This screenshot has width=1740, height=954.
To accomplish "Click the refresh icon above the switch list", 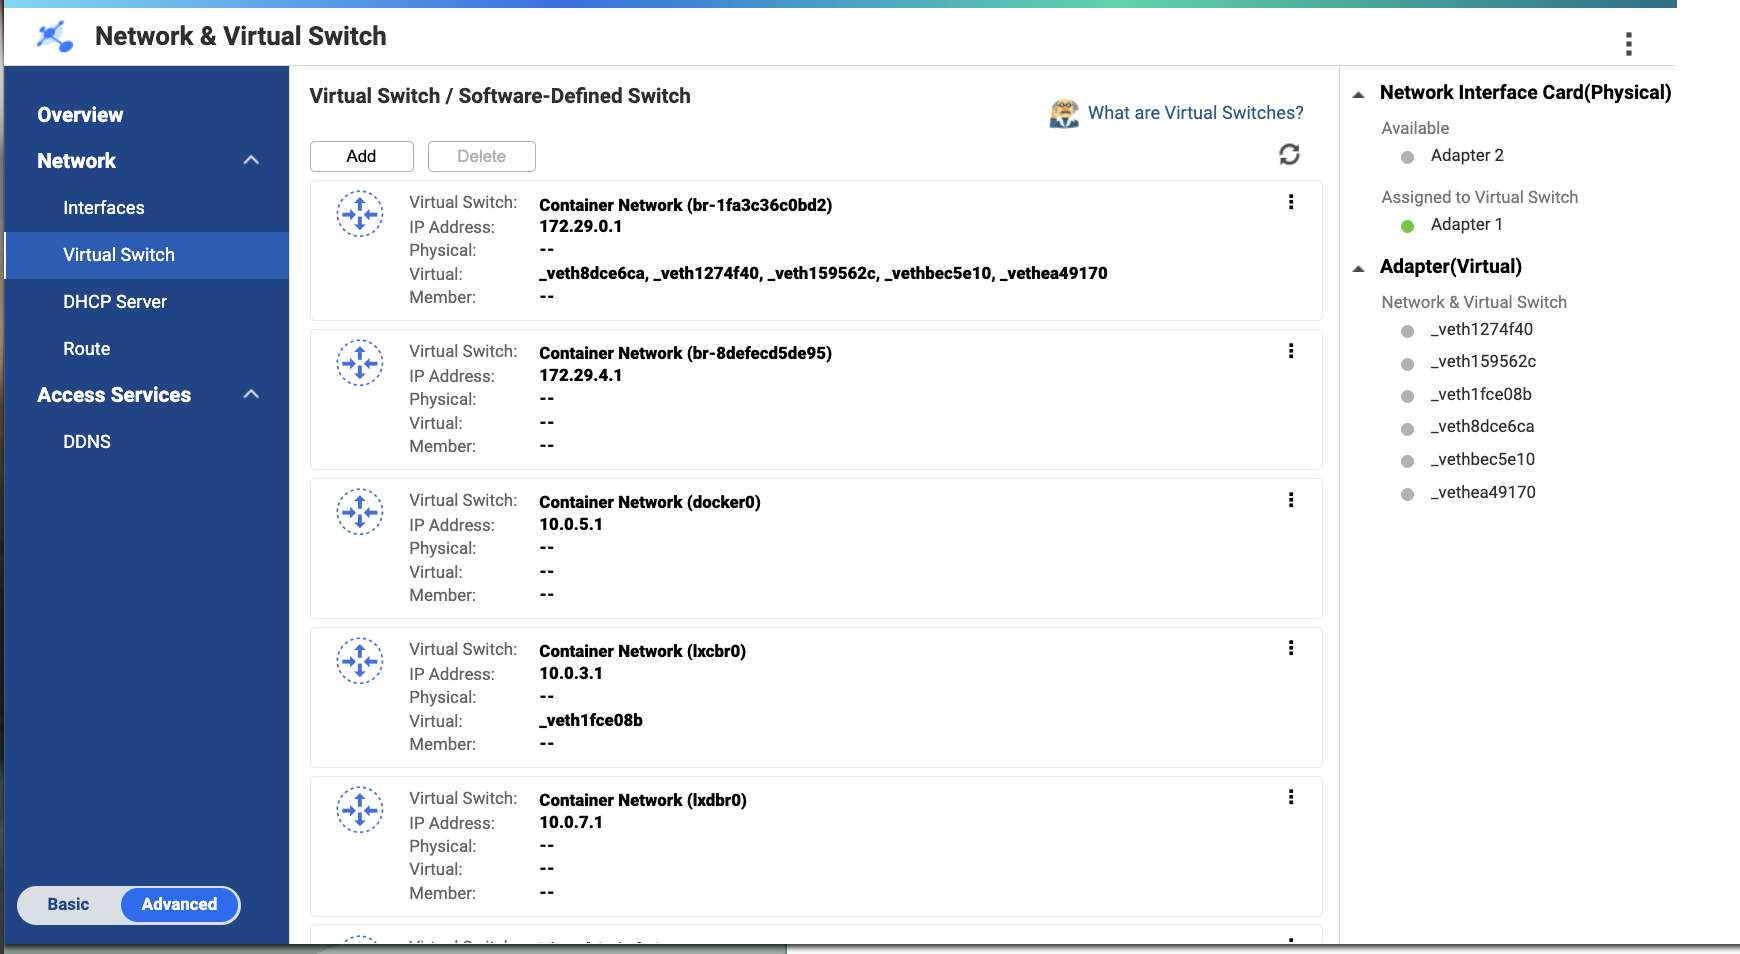I will [1289, 154].
